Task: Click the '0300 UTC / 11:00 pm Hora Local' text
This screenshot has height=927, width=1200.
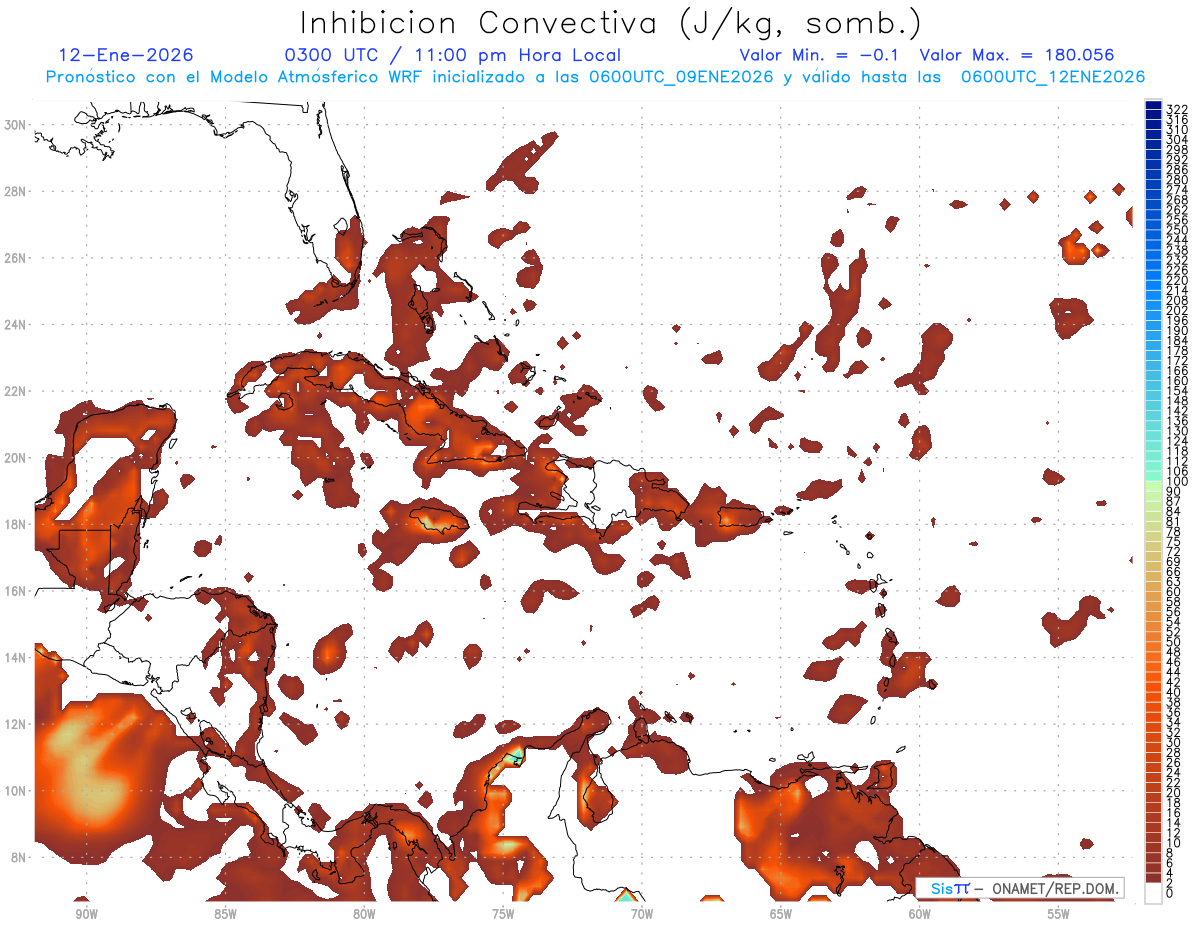Action: [x=453, y=56]
